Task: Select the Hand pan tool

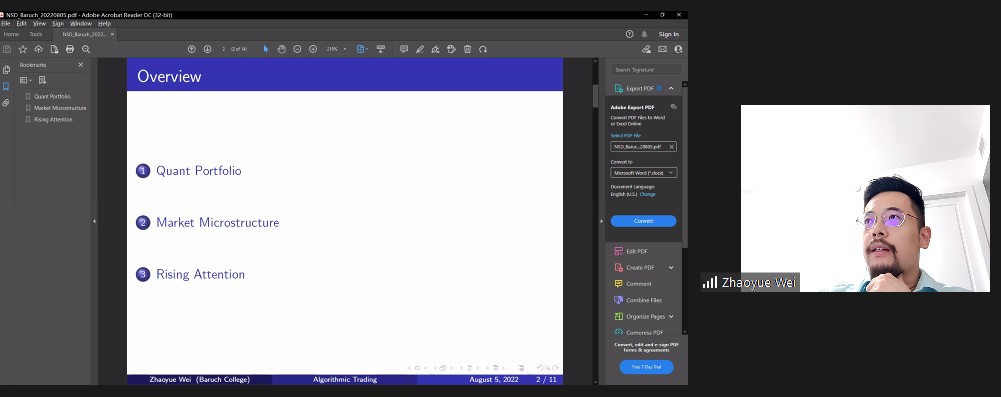Action: (x=282, y=49)
